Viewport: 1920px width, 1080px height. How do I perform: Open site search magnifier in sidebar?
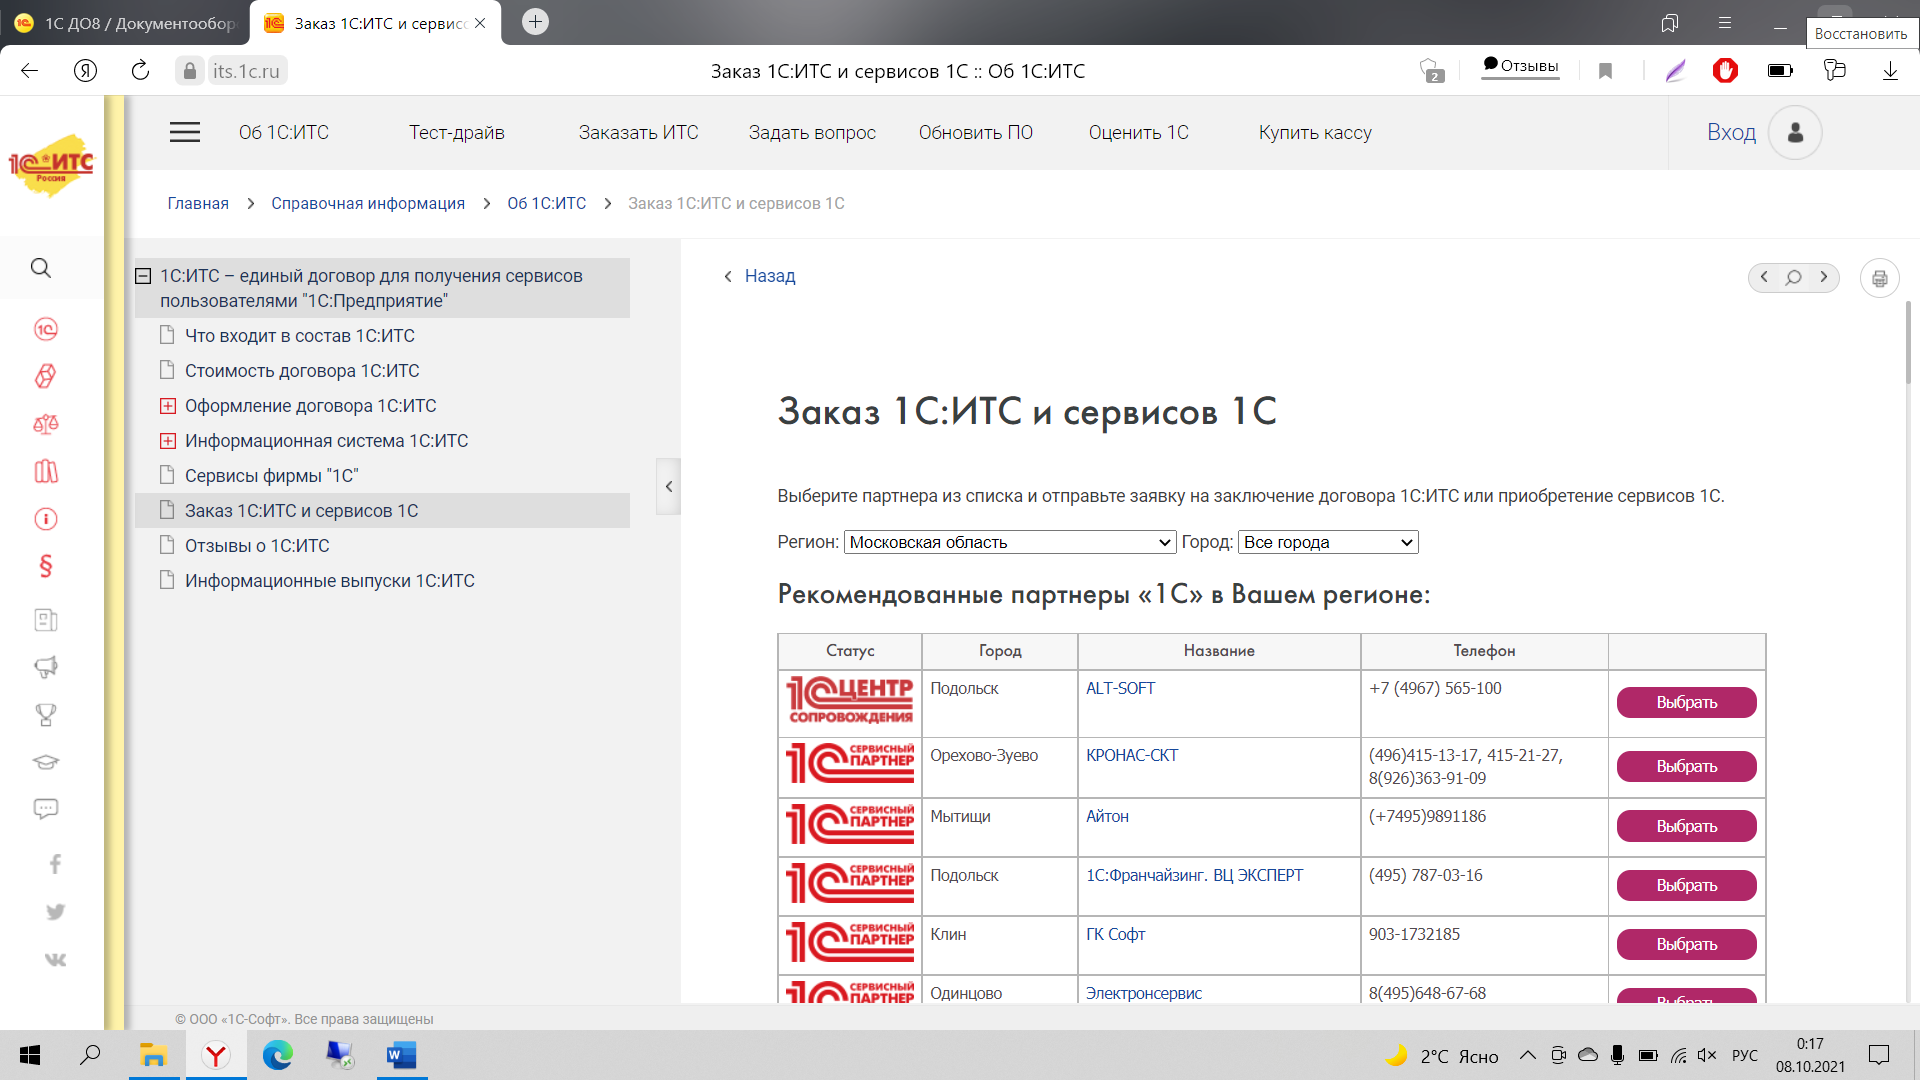(41, 268)
